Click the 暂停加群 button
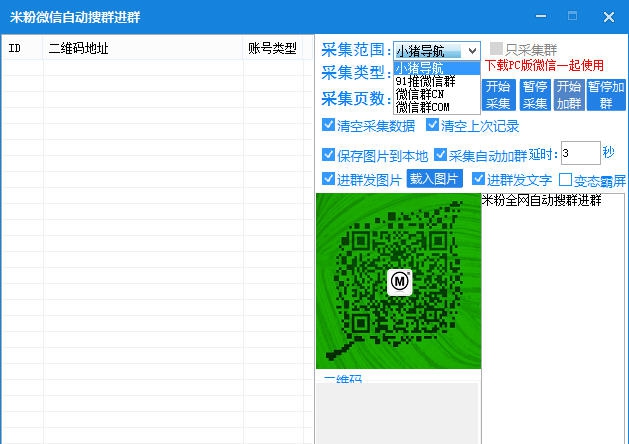The width and height of the screenshot is (629, 444). point(606,95)
